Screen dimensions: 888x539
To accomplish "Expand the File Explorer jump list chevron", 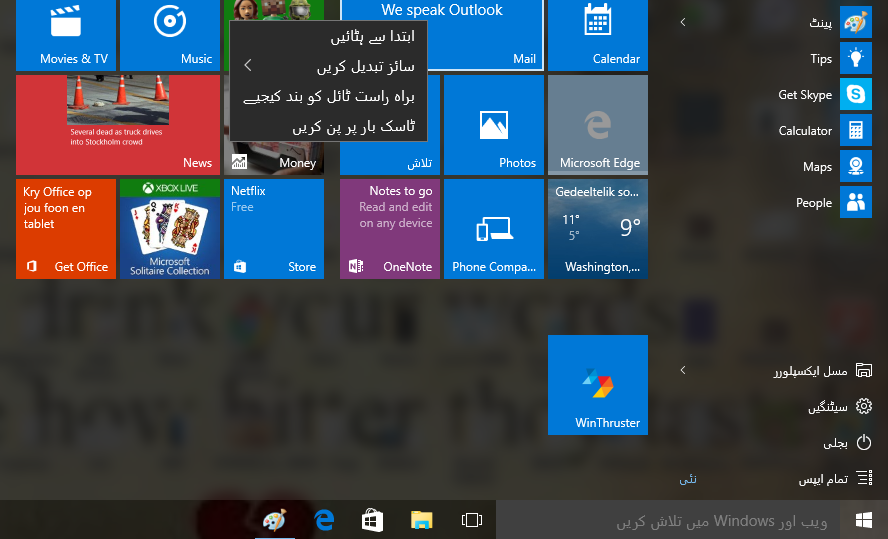I will pos(683,370).
